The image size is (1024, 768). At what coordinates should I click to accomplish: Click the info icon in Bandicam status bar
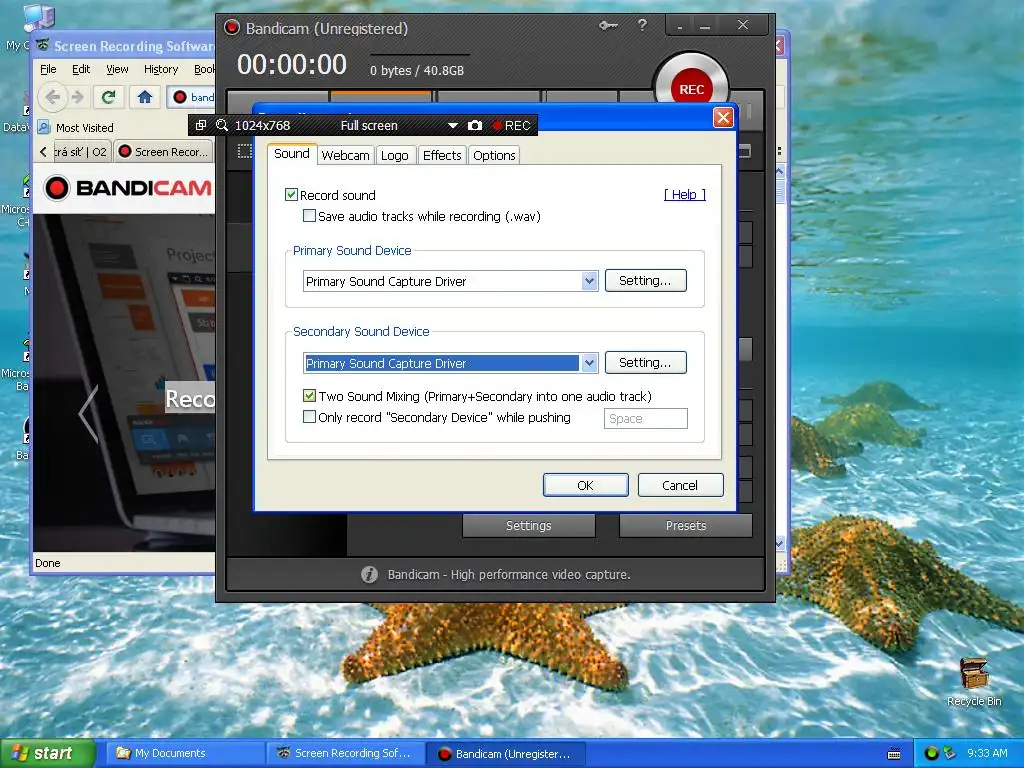tap(369, 575)
